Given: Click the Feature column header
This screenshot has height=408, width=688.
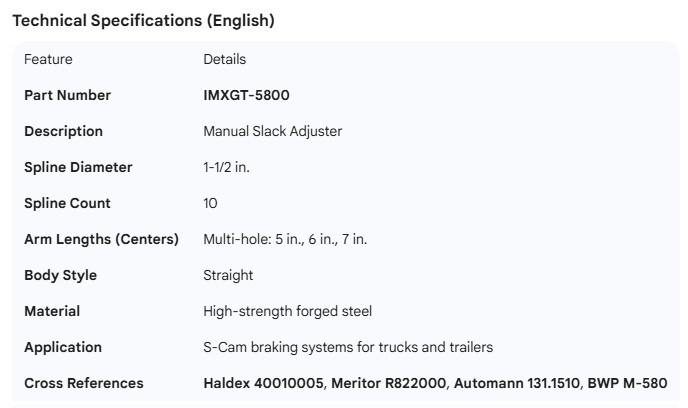Looking at the screenshot, I should coord(48,59).
